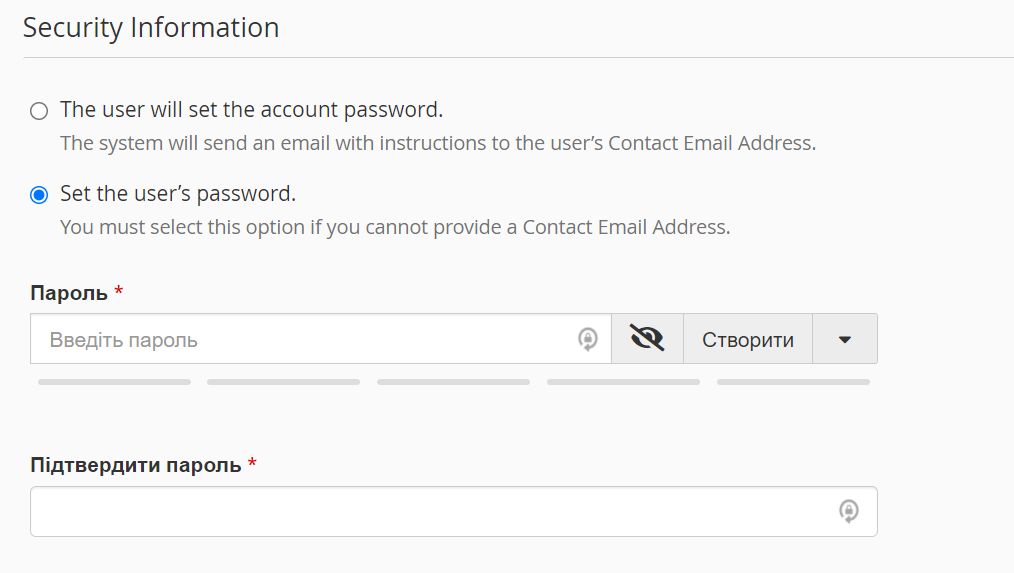
Task: Click the "Security Information" section heading
Action: pyautogui.click(x=151, y=27)
